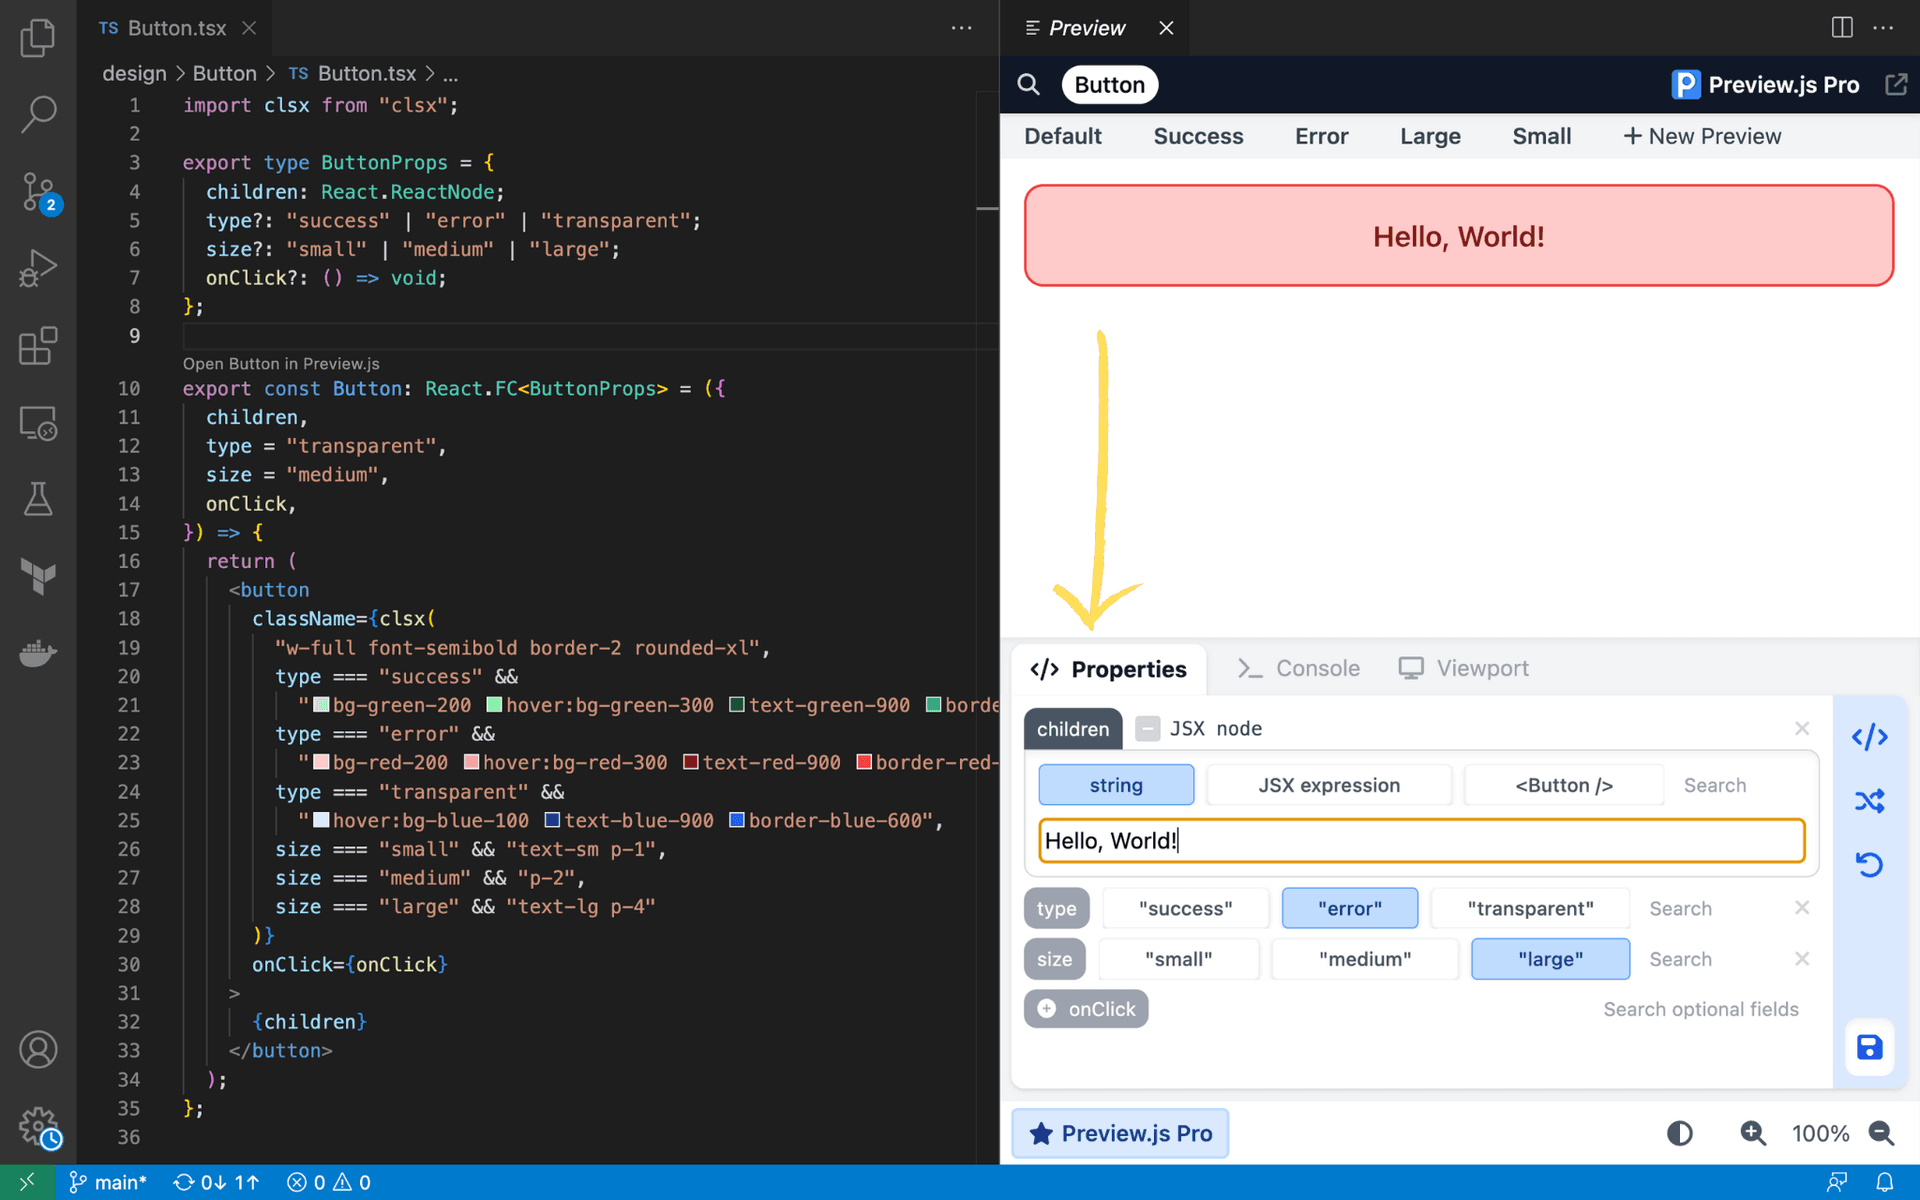Select error type for button prop

click(1350, 908)
